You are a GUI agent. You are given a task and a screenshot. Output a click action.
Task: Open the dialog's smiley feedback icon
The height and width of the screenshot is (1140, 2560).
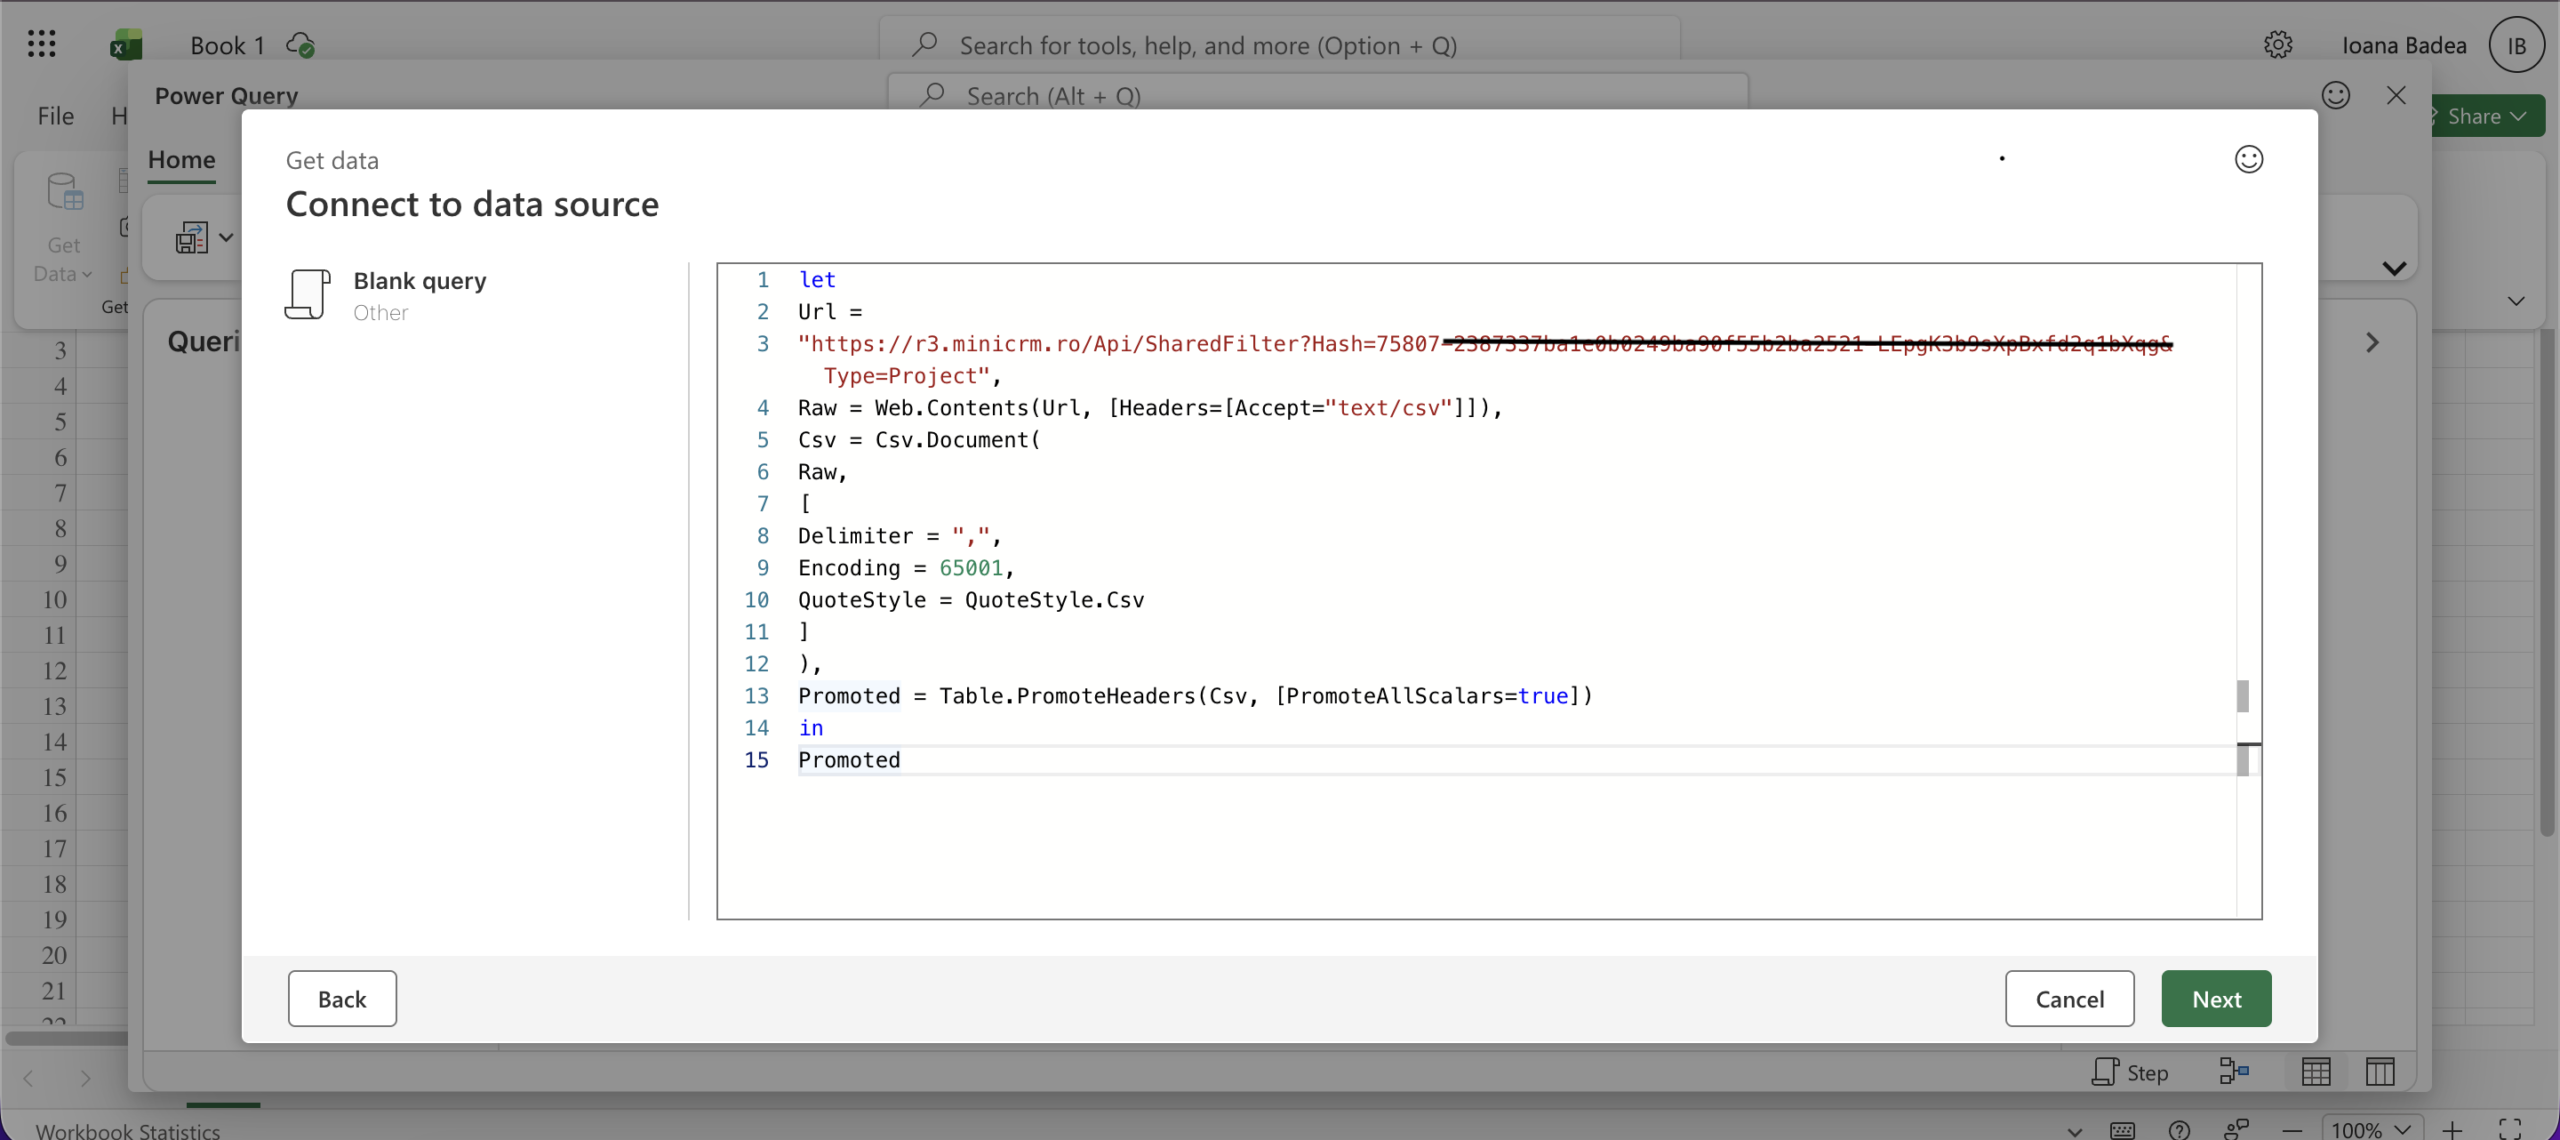[x=2248, y=160]
